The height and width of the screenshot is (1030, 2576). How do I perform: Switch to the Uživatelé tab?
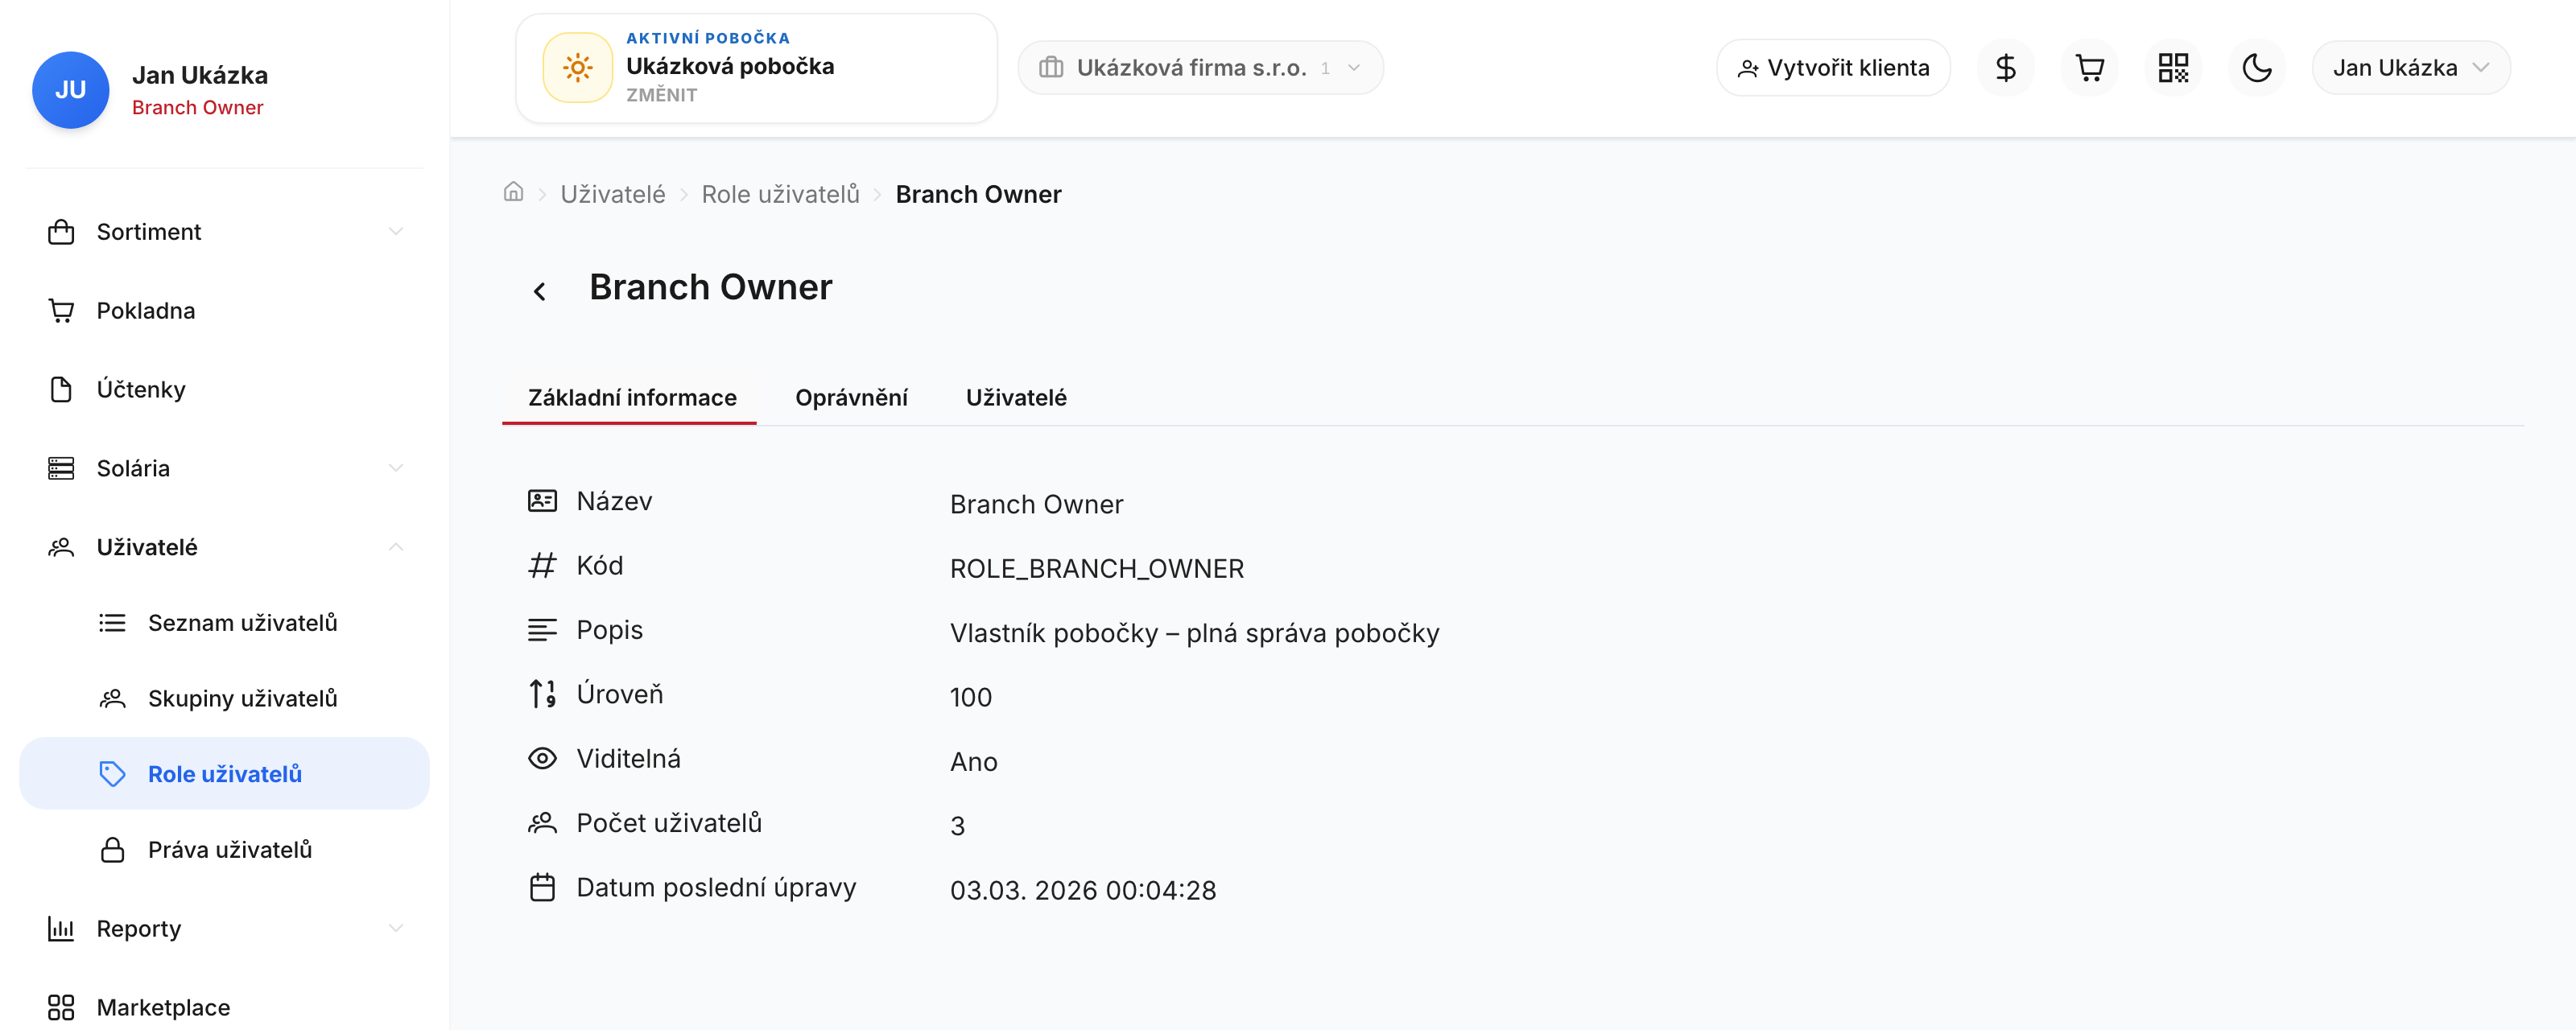(x=1016, y=398)
